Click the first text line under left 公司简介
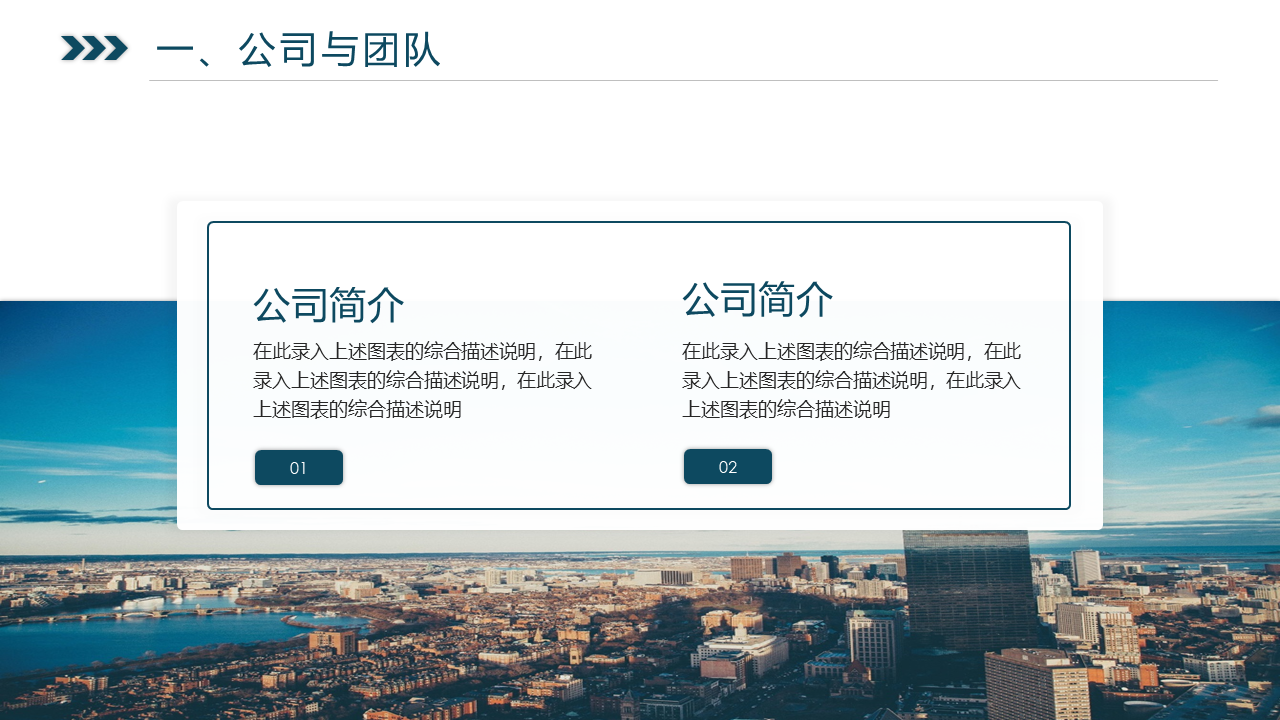Viewport: 1280px width, 720px height. click(422, 352)
